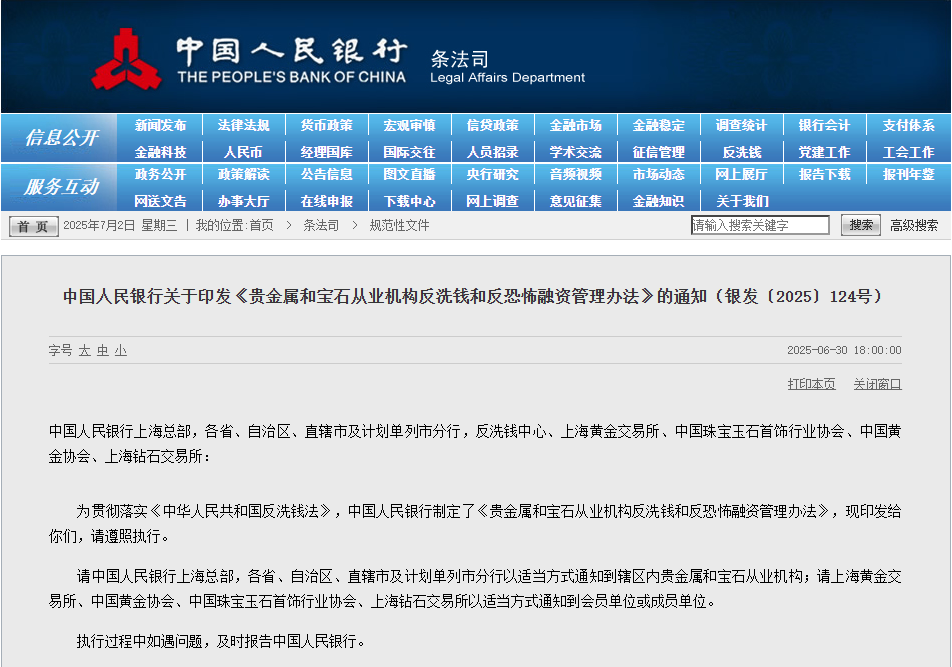Open the 法律法规 menu item
The width and height of the screenshot is (952, 667).
point(243,125)
